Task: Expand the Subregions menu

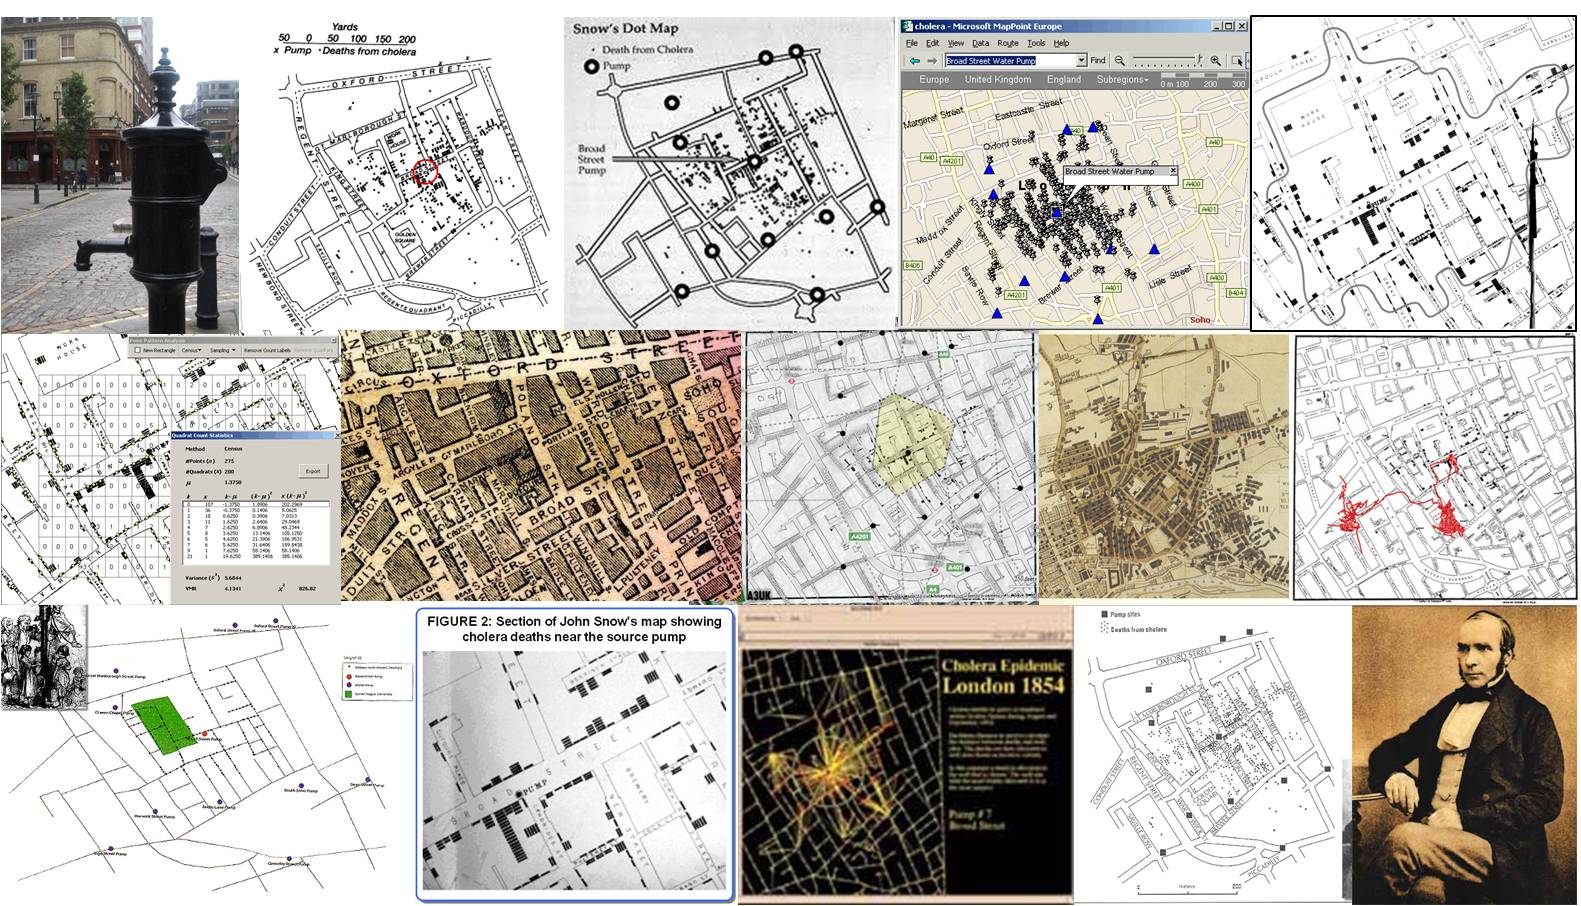Action: point(1122,79)
